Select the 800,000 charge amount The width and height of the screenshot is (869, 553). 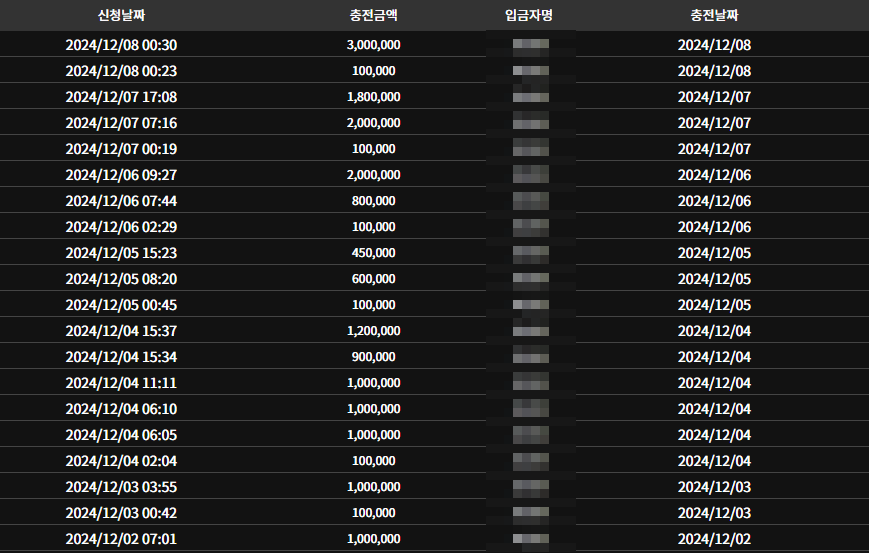[x=374, y=201]
